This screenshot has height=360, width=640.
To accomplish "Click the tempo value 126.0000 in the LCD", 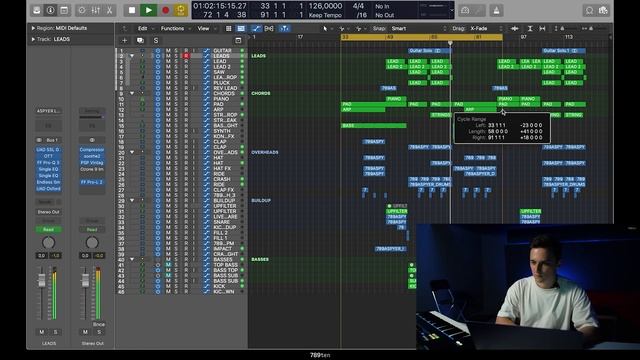I will (325, 6).
